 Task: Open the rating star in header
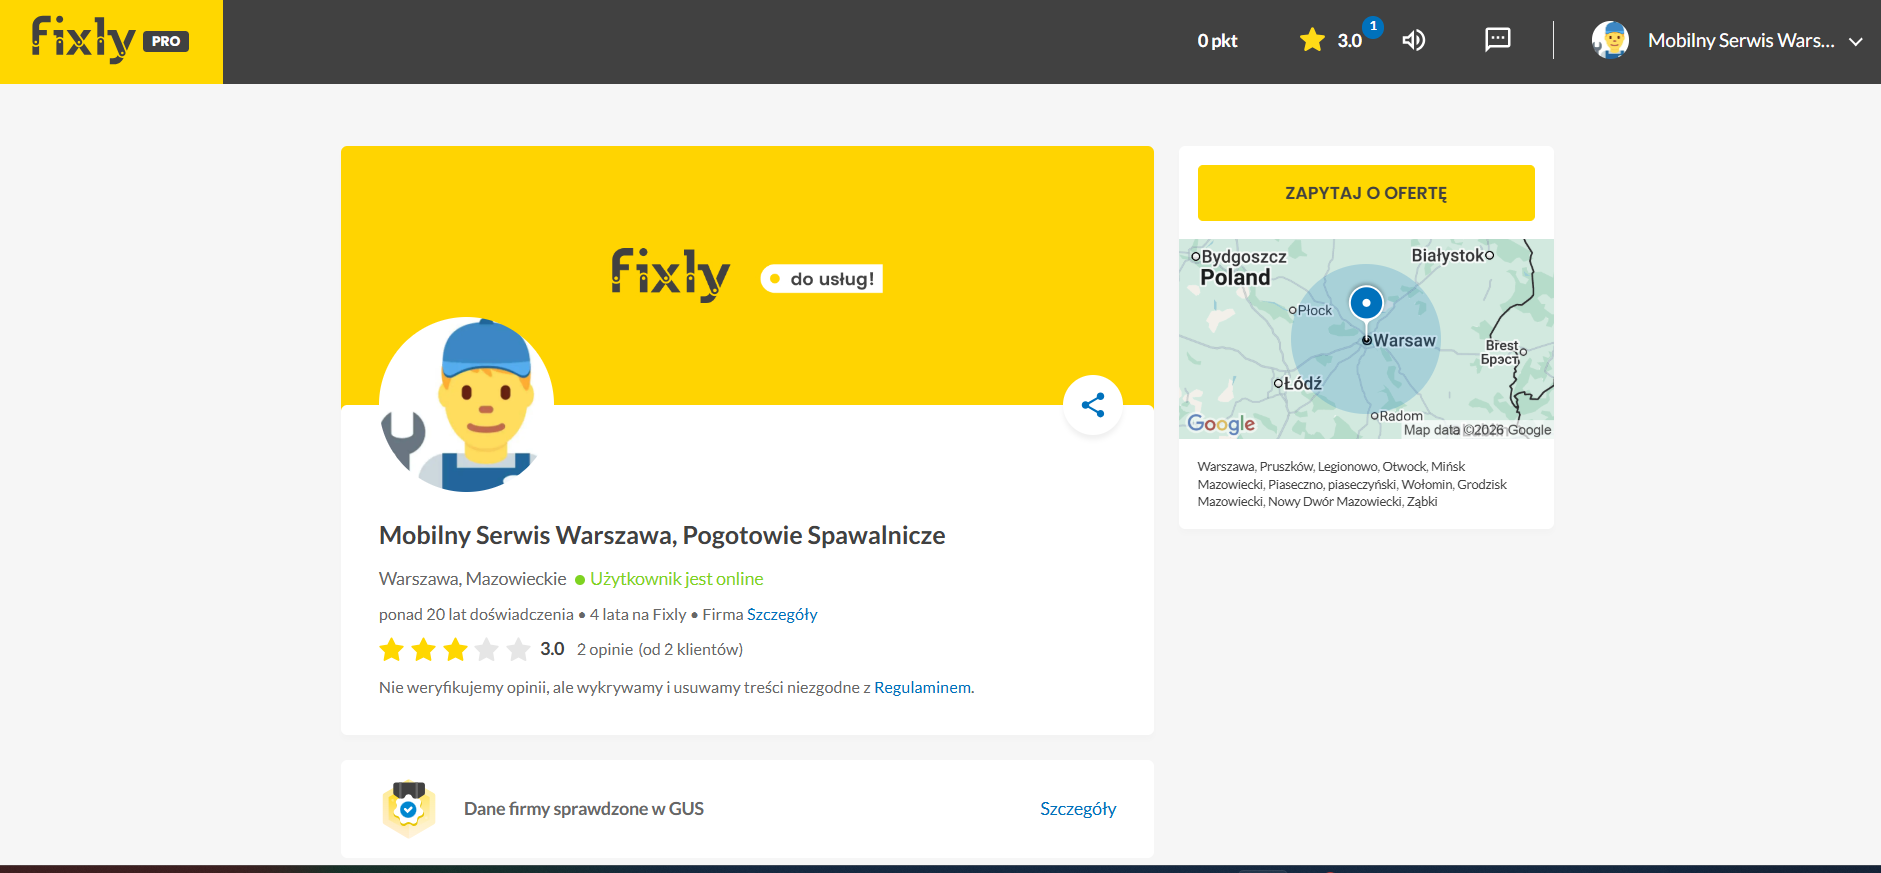coord(1312,40)
